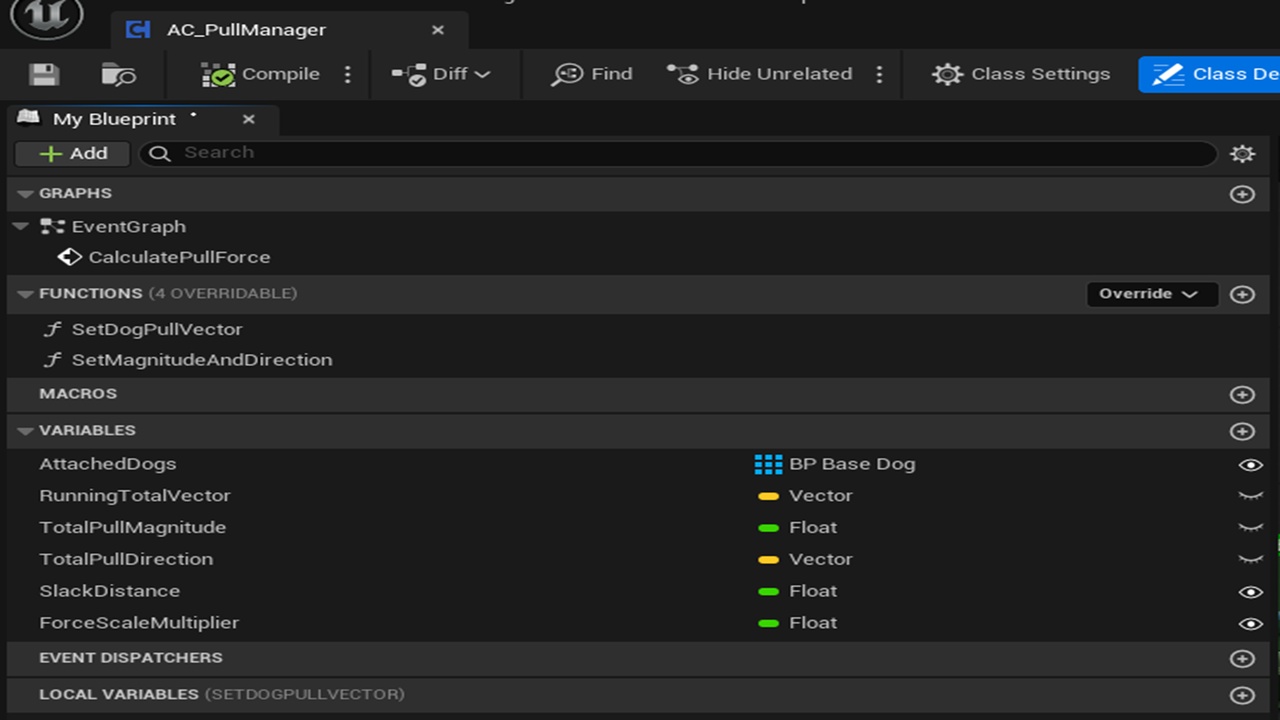Image resolution: width=1280 pixels, height=720 pixels.
Task: Click the BP Base Dog array type icon
Action: 768,464
